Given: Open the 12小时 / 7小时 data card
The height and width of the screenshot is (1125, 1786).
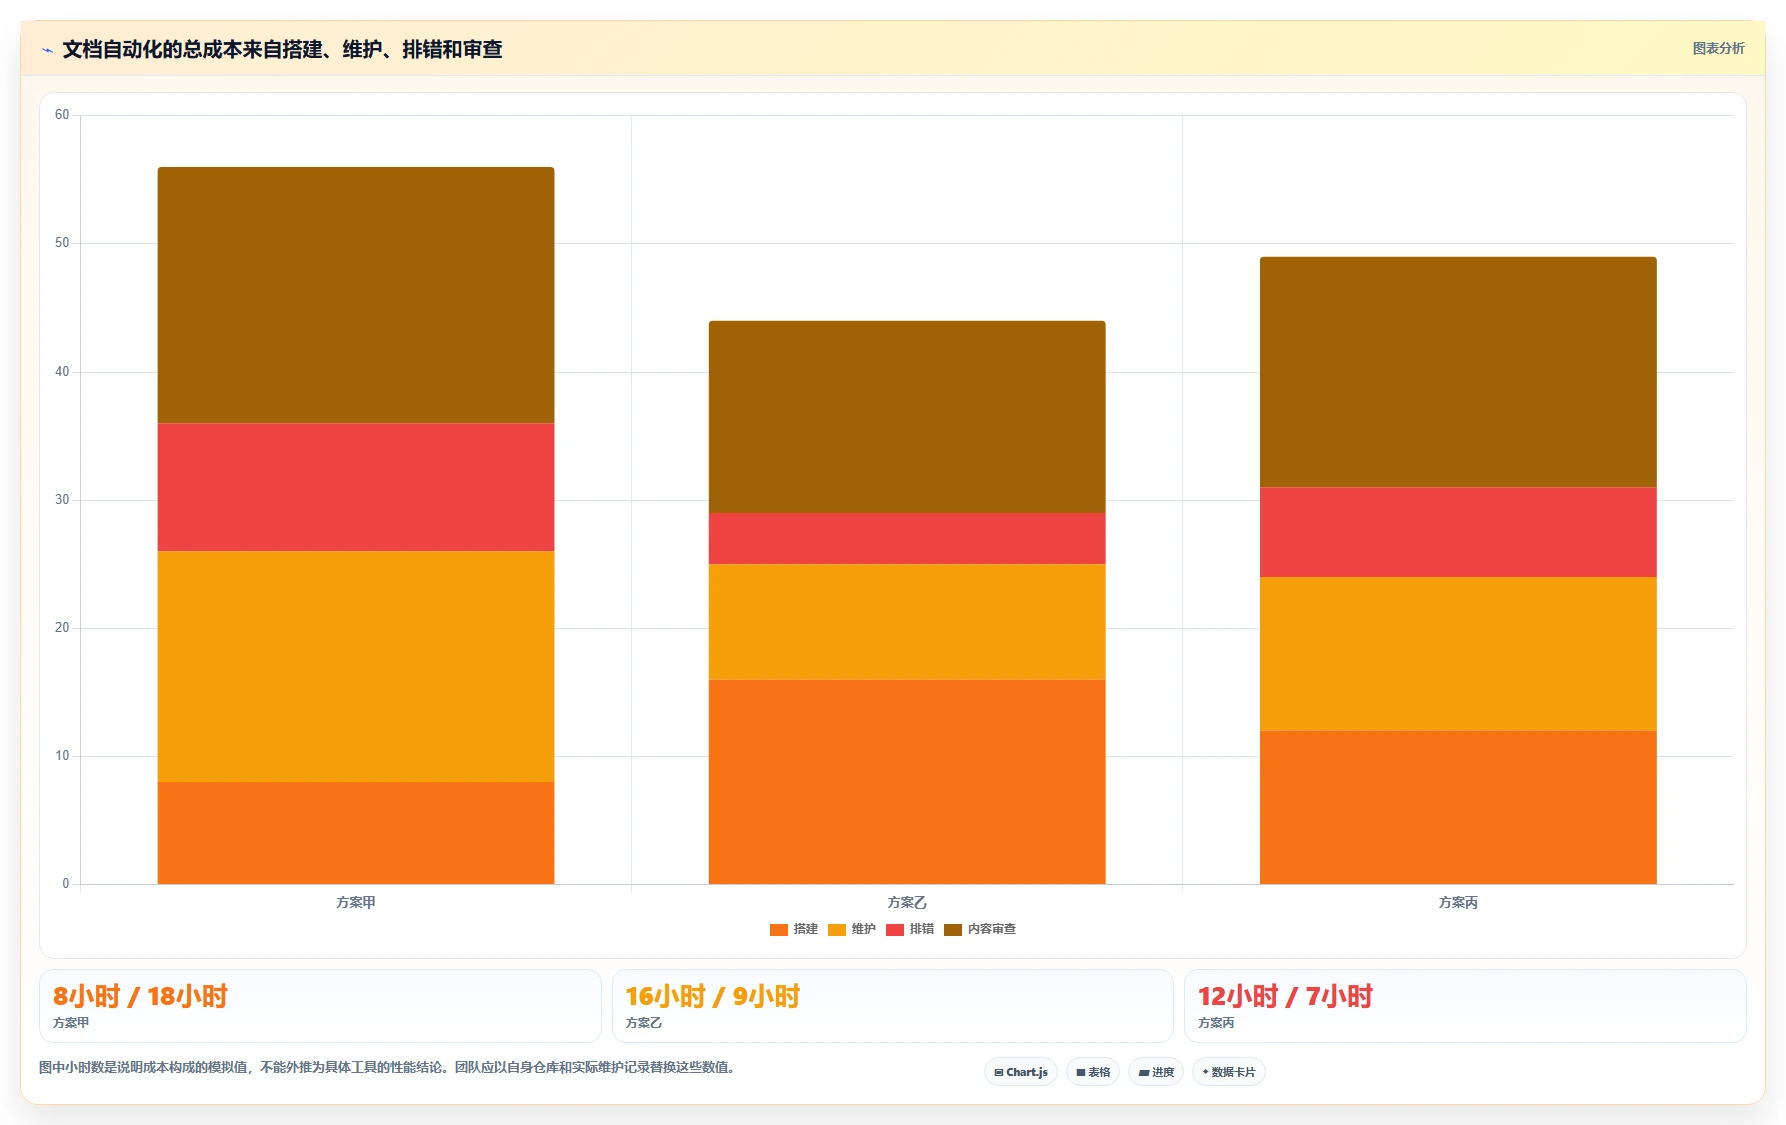Looking at the screenshot, I should 1465,1006.
